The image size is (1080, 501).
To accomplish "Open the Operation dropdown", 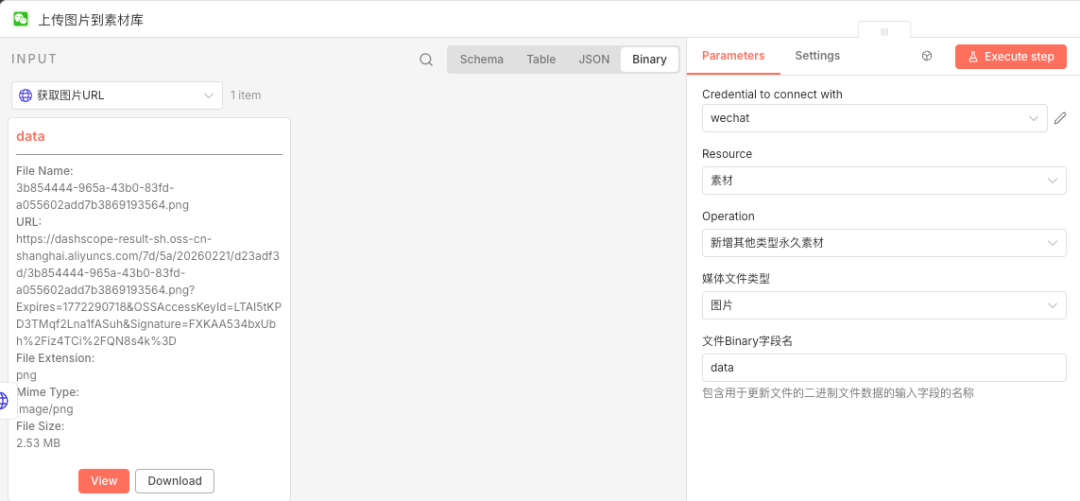I will coord(884,243).
